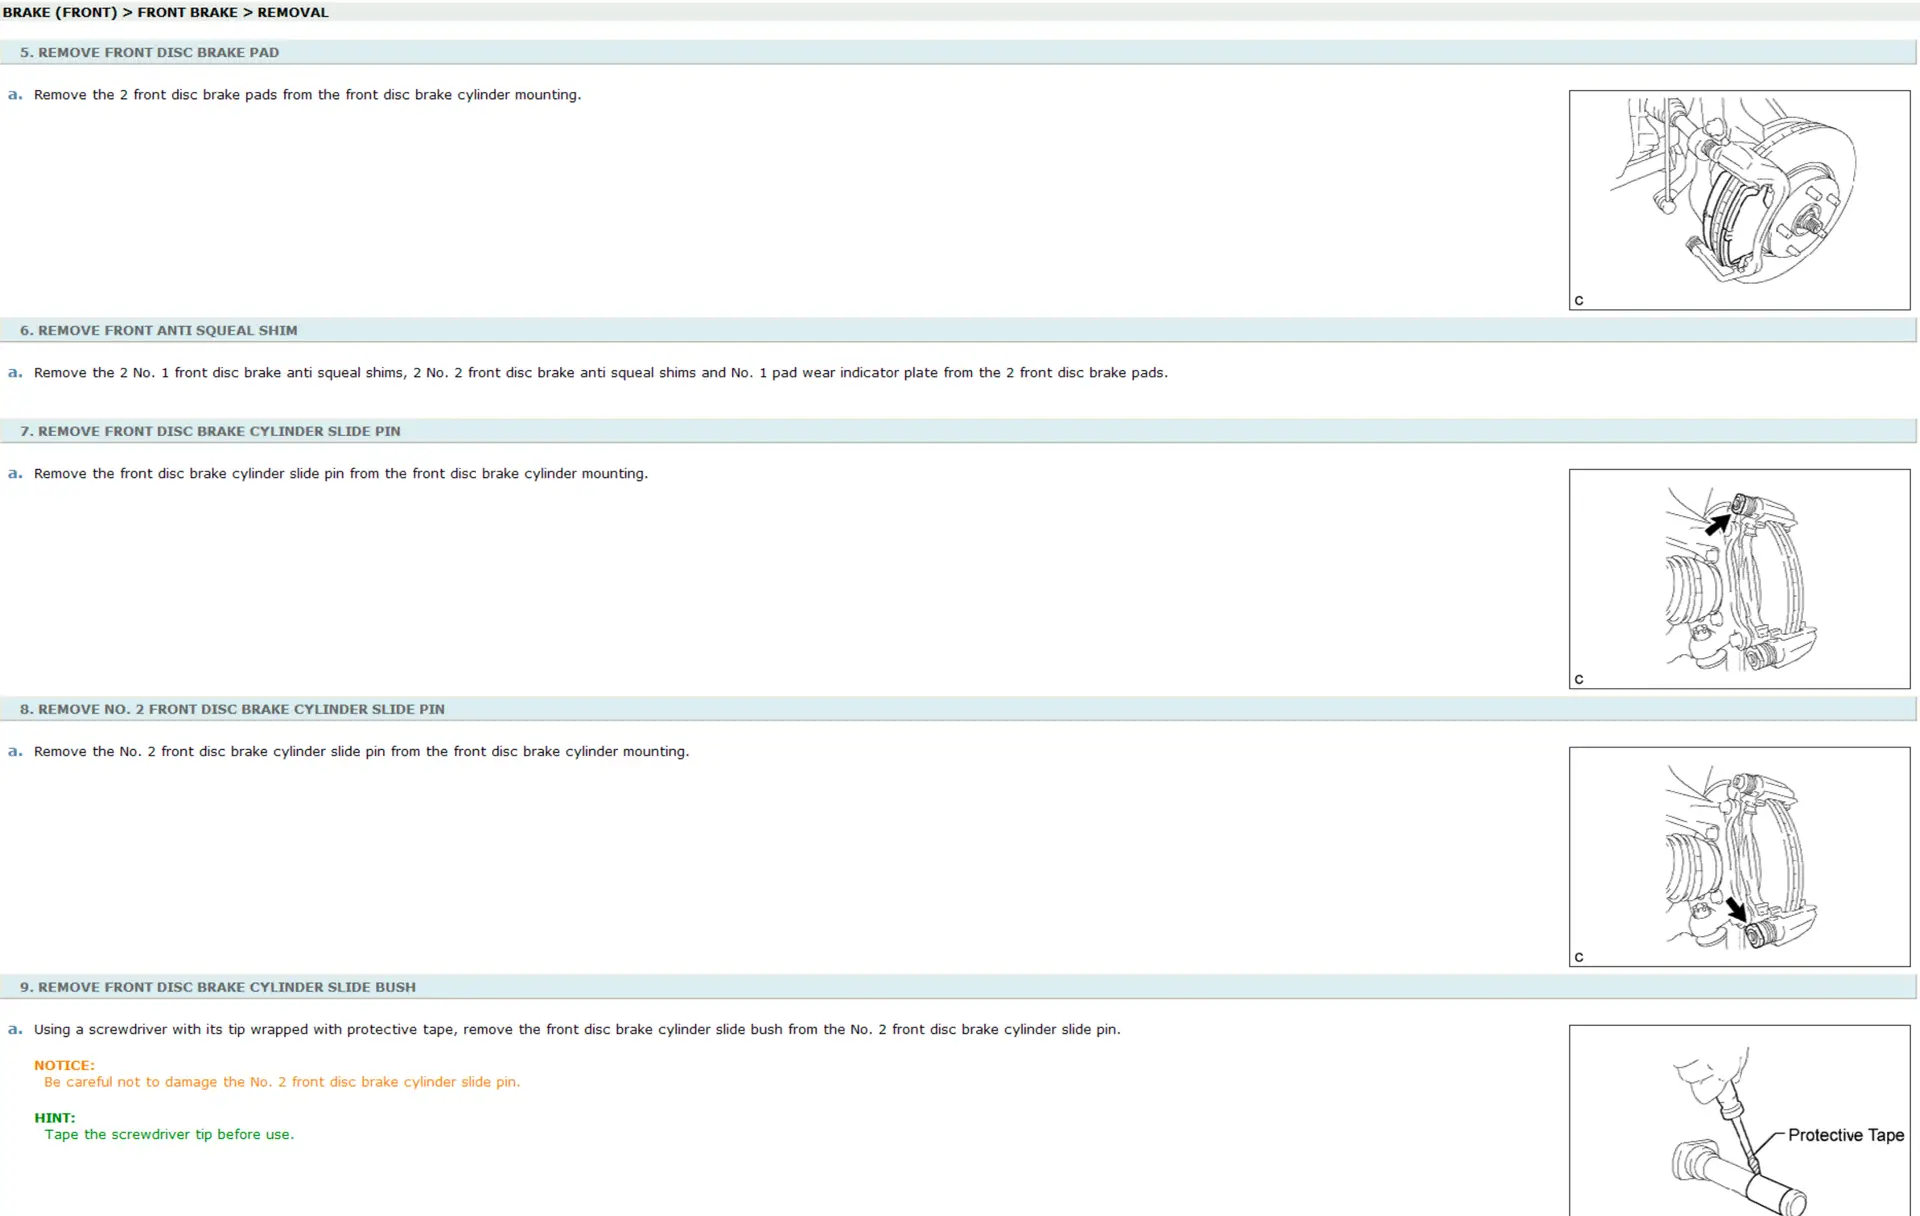Click the REMOVAL breadcrumb segment
The image size is (1920, 1216).
coord(293,12)
